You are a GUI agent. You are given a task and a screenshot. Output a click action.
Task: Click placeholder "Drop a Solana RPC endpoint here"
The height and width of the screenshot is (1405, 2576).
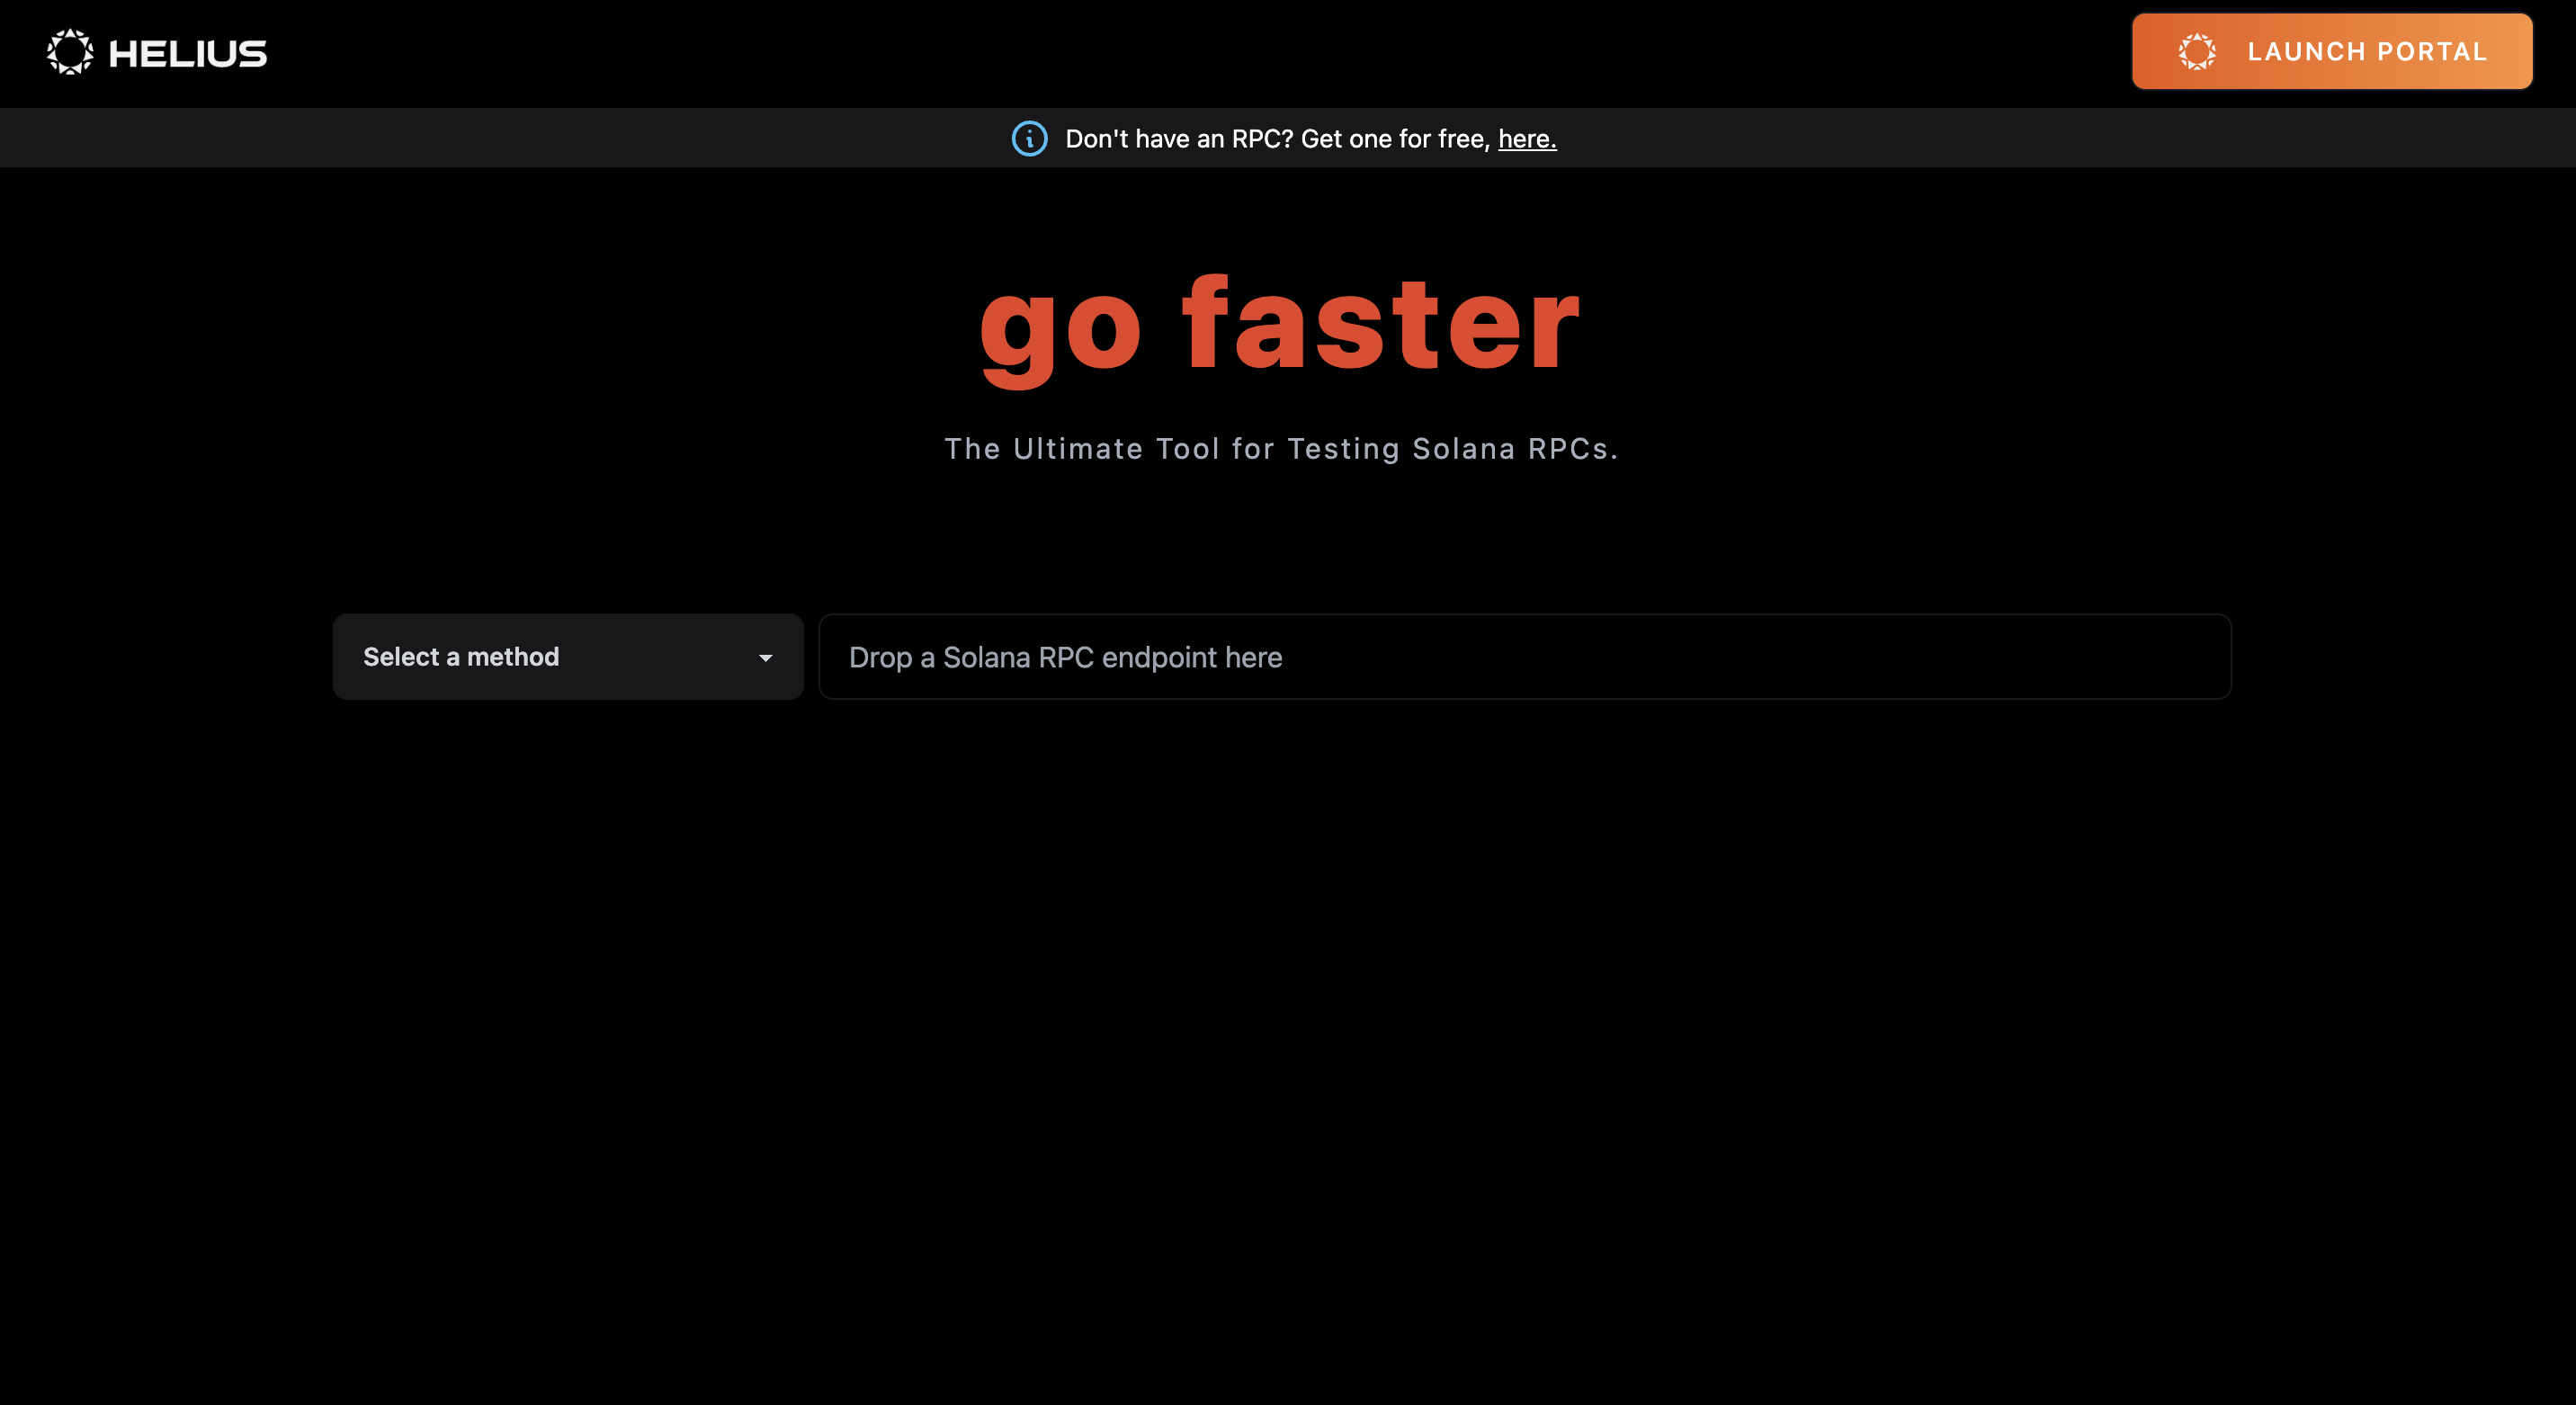(x=1065, y=658)
